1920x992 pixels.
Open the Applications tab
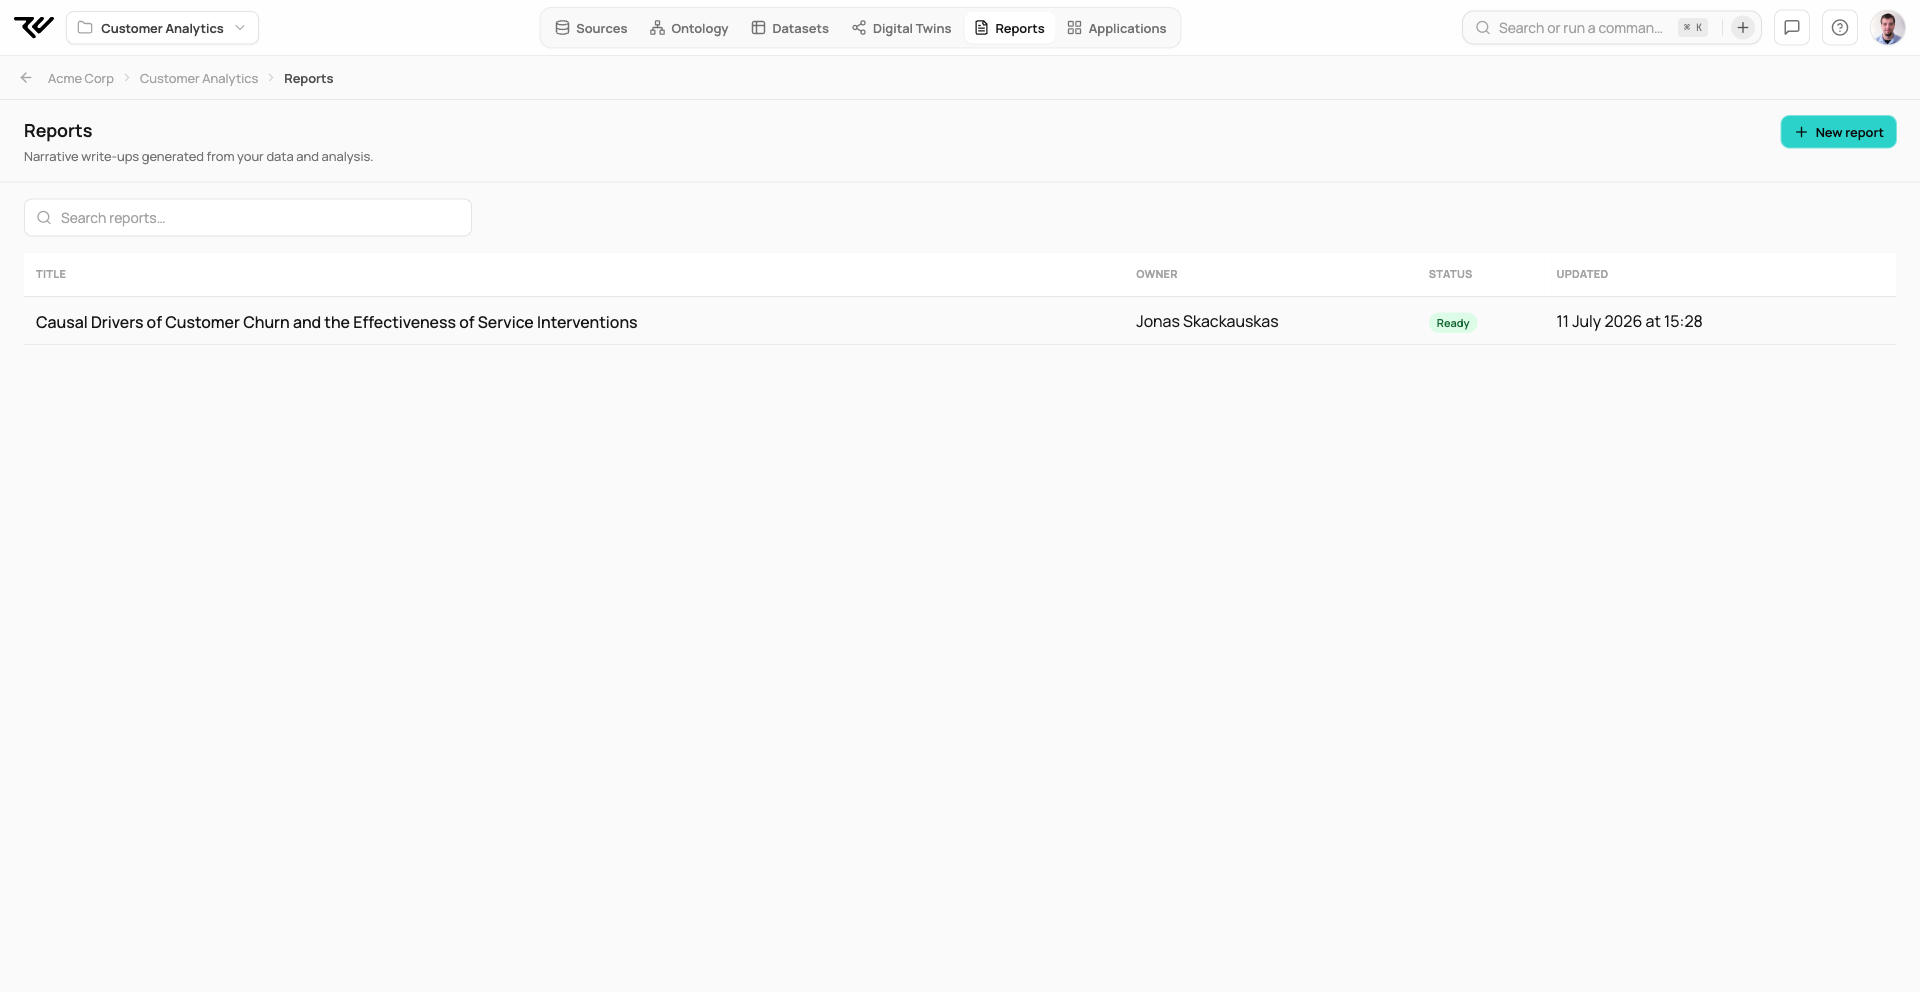tap(1117, 28)
